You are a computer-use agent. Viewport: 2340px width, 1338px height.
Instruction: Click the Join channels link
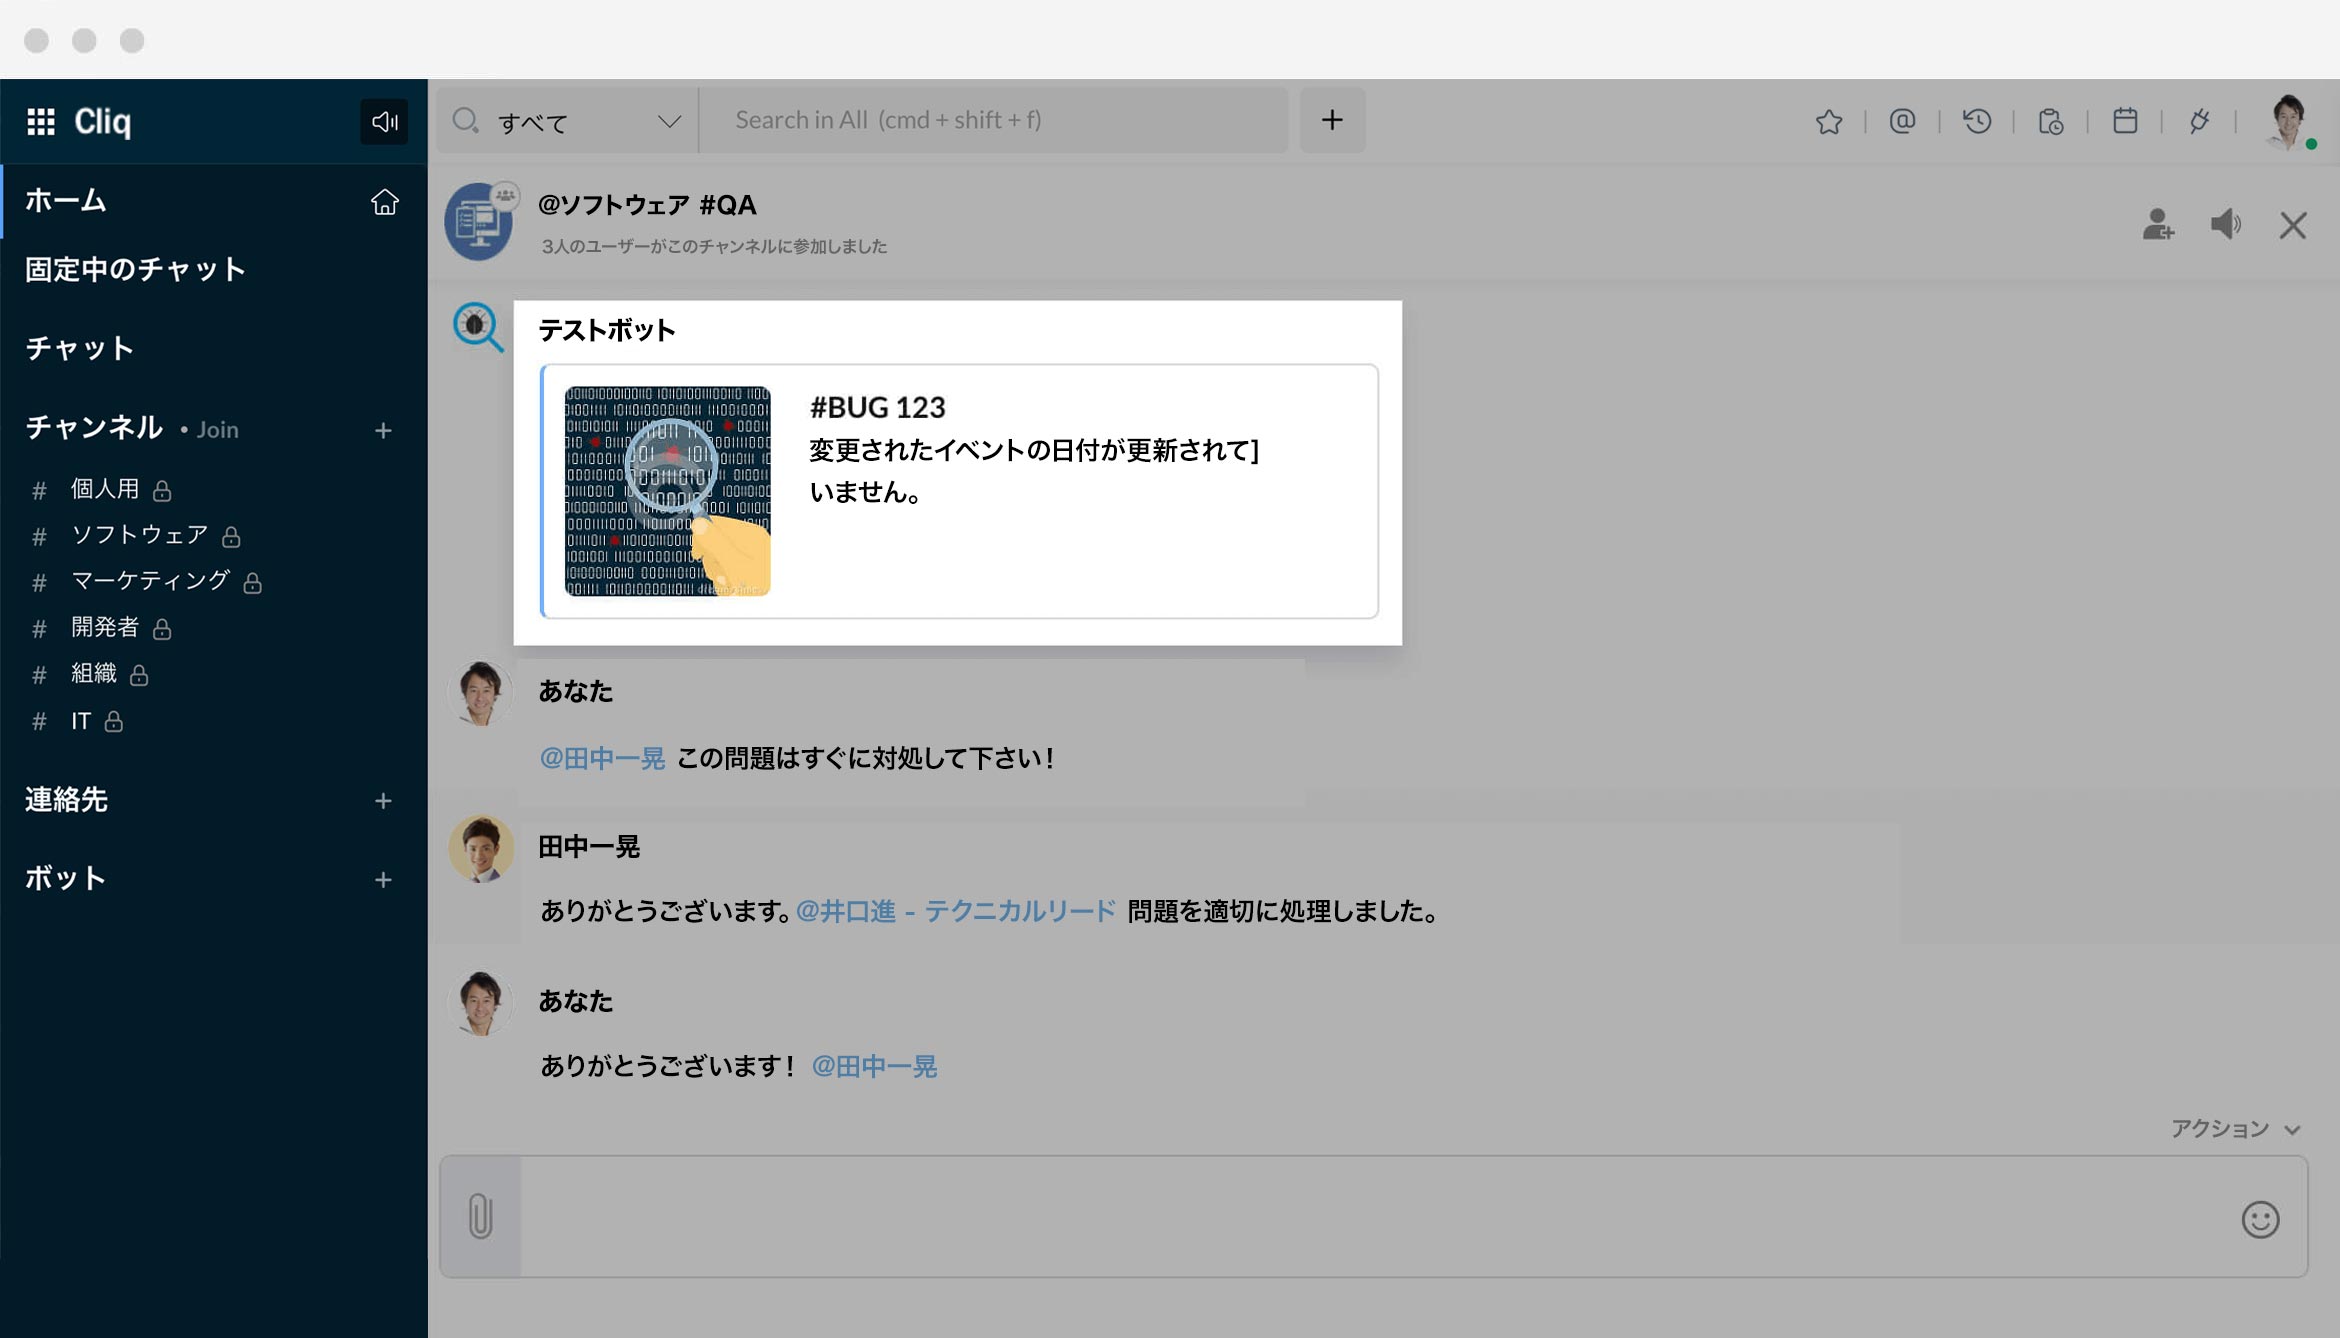[217, 430]
